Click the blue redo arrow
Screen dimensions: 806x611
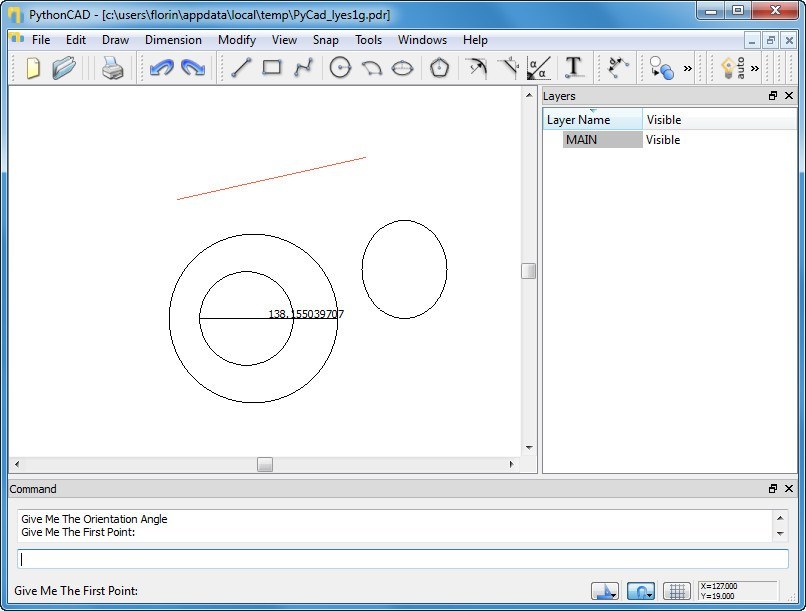click(x=193, y=68)
